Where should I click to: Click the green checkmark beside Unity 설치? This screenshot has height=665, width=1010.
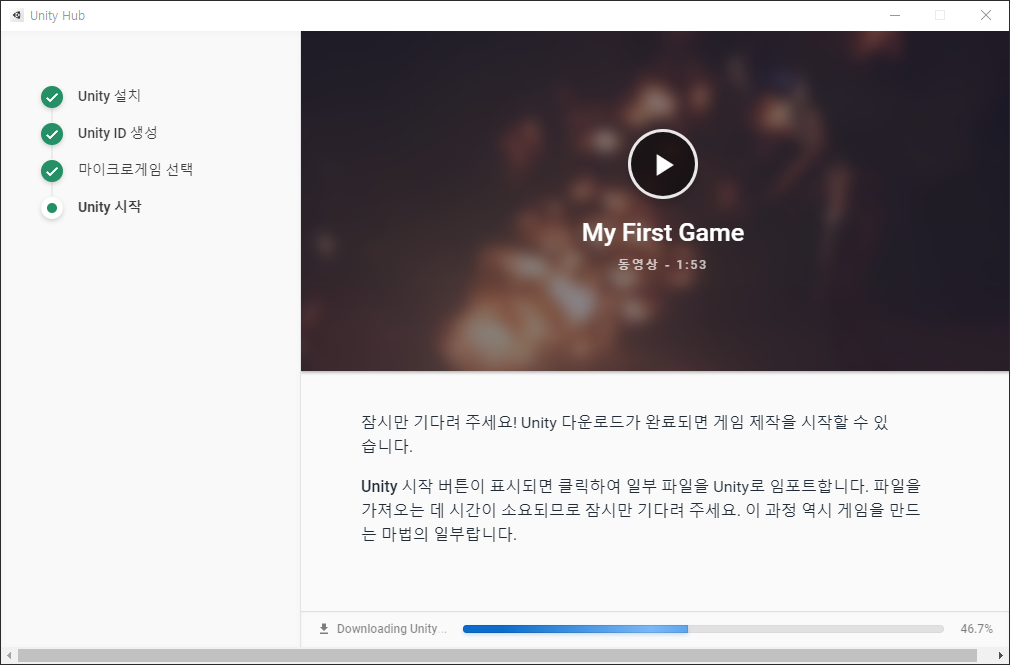(x=52, y=97)
